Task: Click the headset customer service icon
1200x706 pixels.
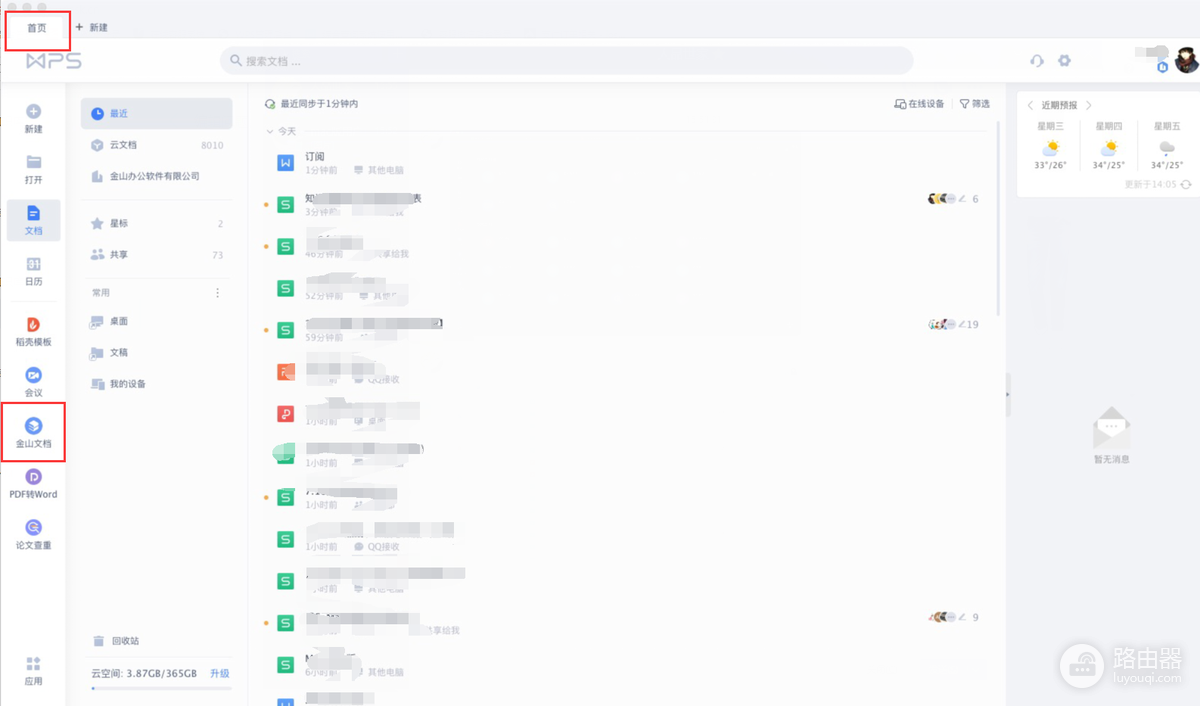Action: click(x=1037, y=60)
